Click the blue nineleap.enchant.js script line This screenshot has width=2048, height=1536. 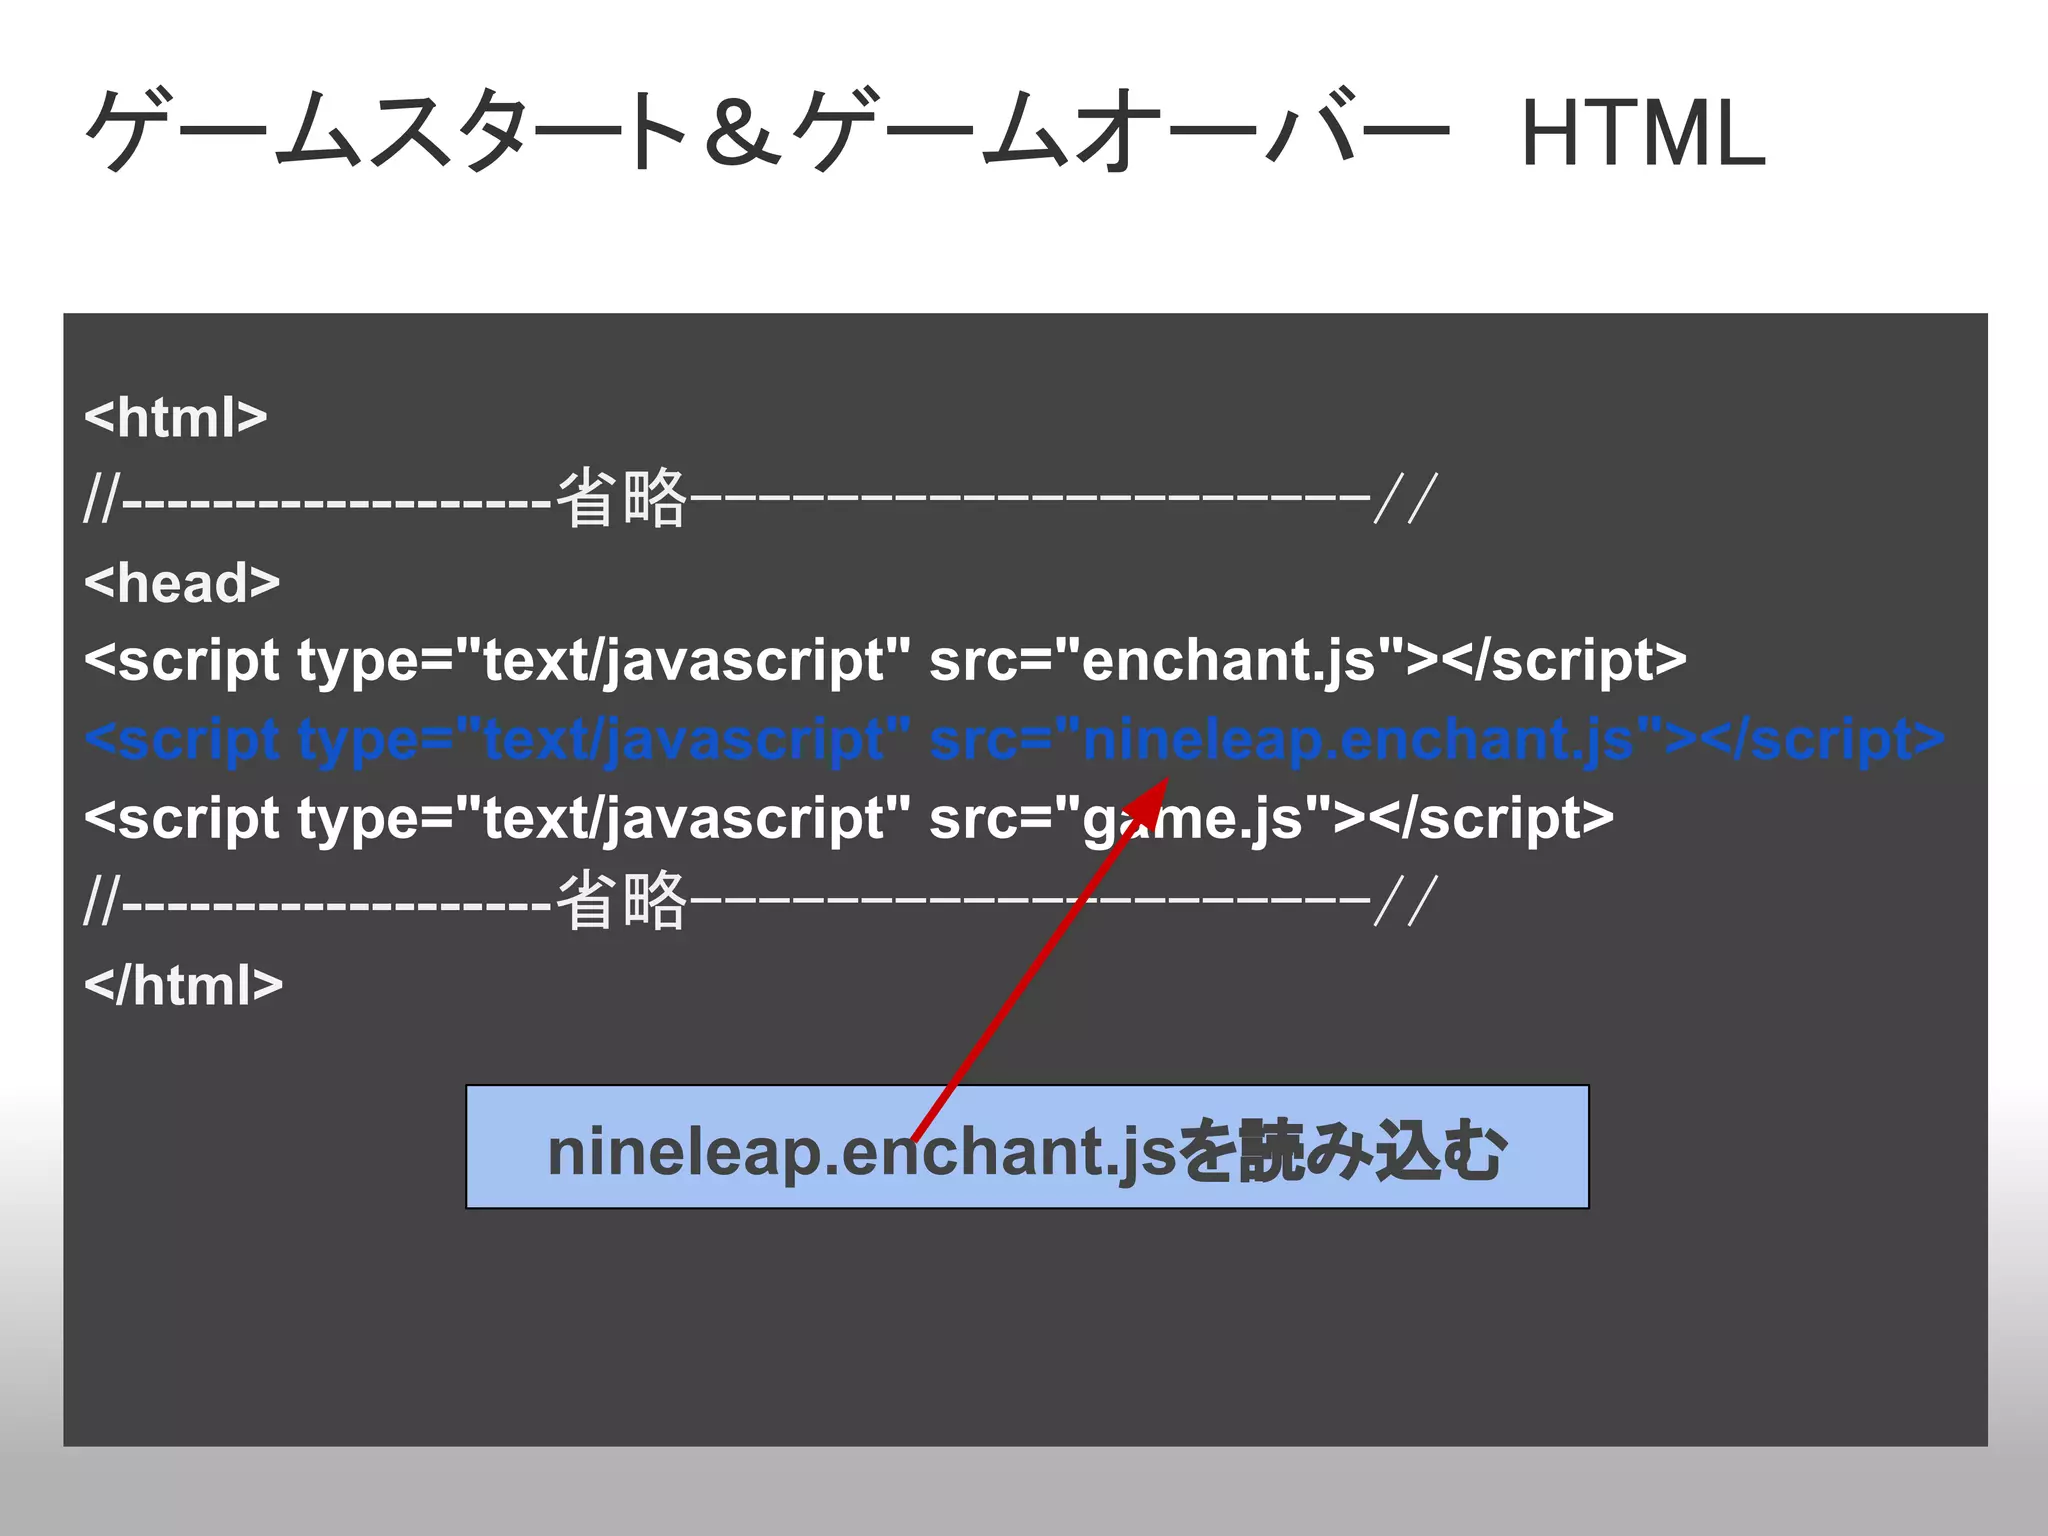1015,741
